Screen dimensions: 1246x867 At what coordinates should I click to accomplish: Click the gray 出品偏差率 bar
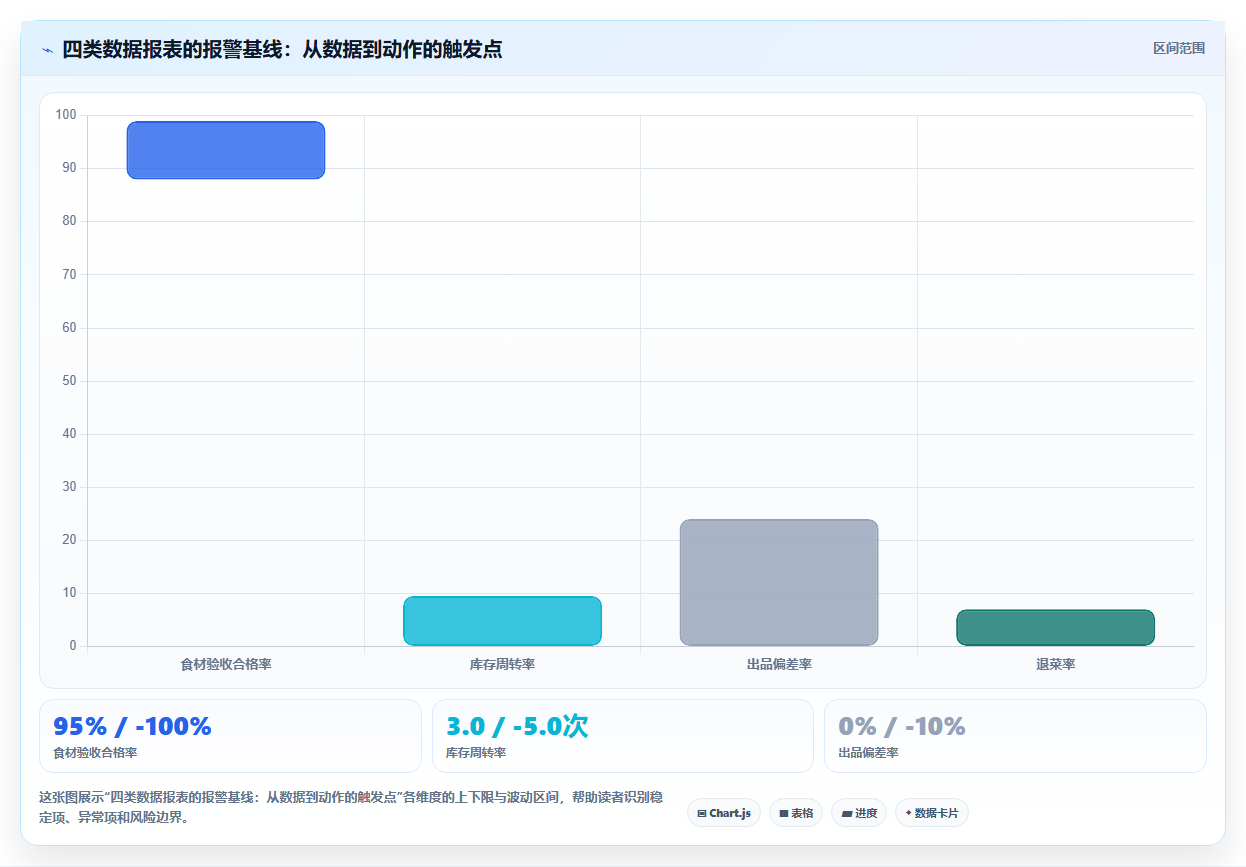point(779,582)
